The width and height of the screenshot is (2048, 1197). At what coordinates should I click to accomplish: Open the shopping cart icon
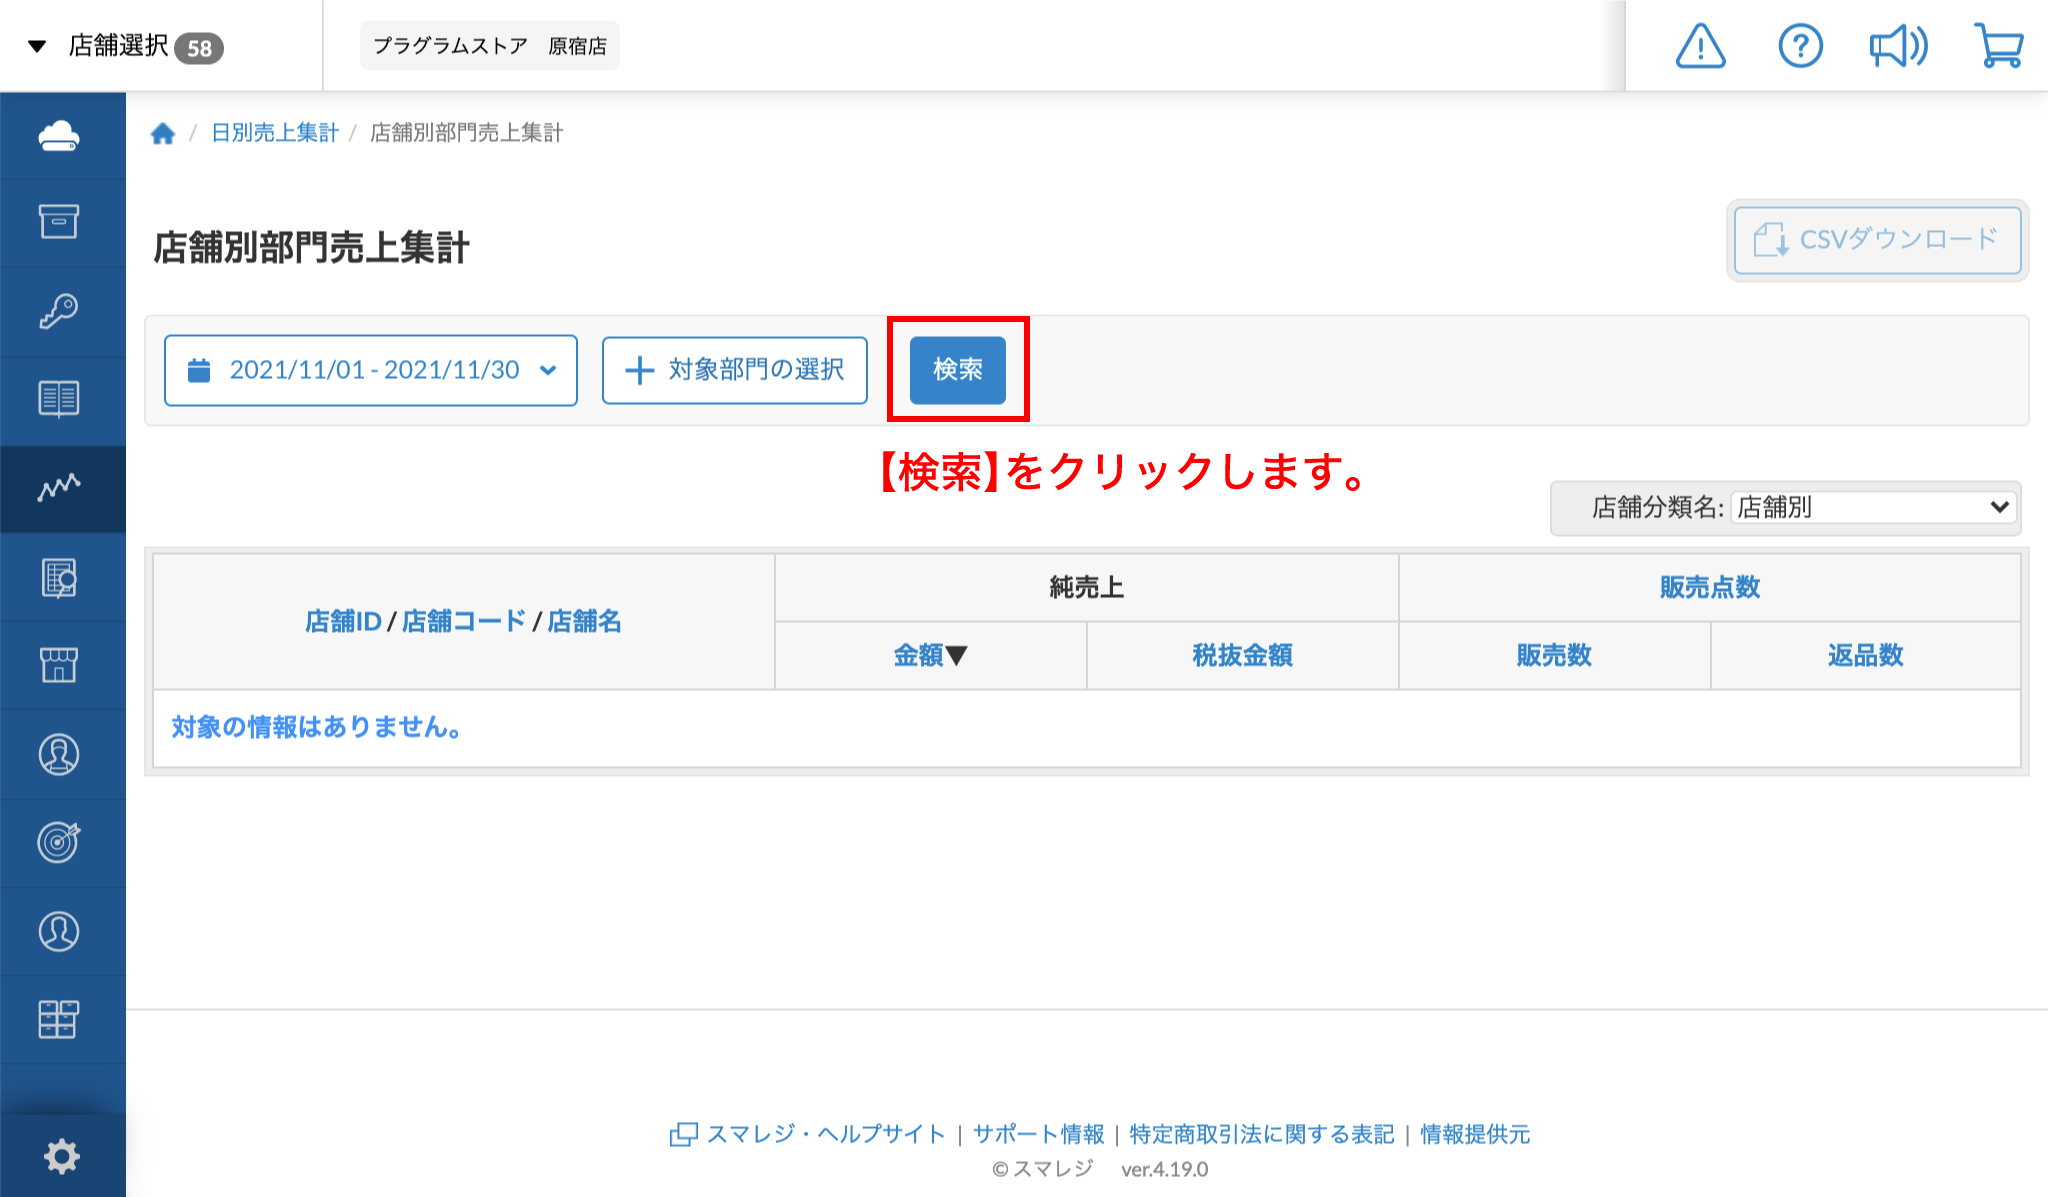coord(1999,46)
